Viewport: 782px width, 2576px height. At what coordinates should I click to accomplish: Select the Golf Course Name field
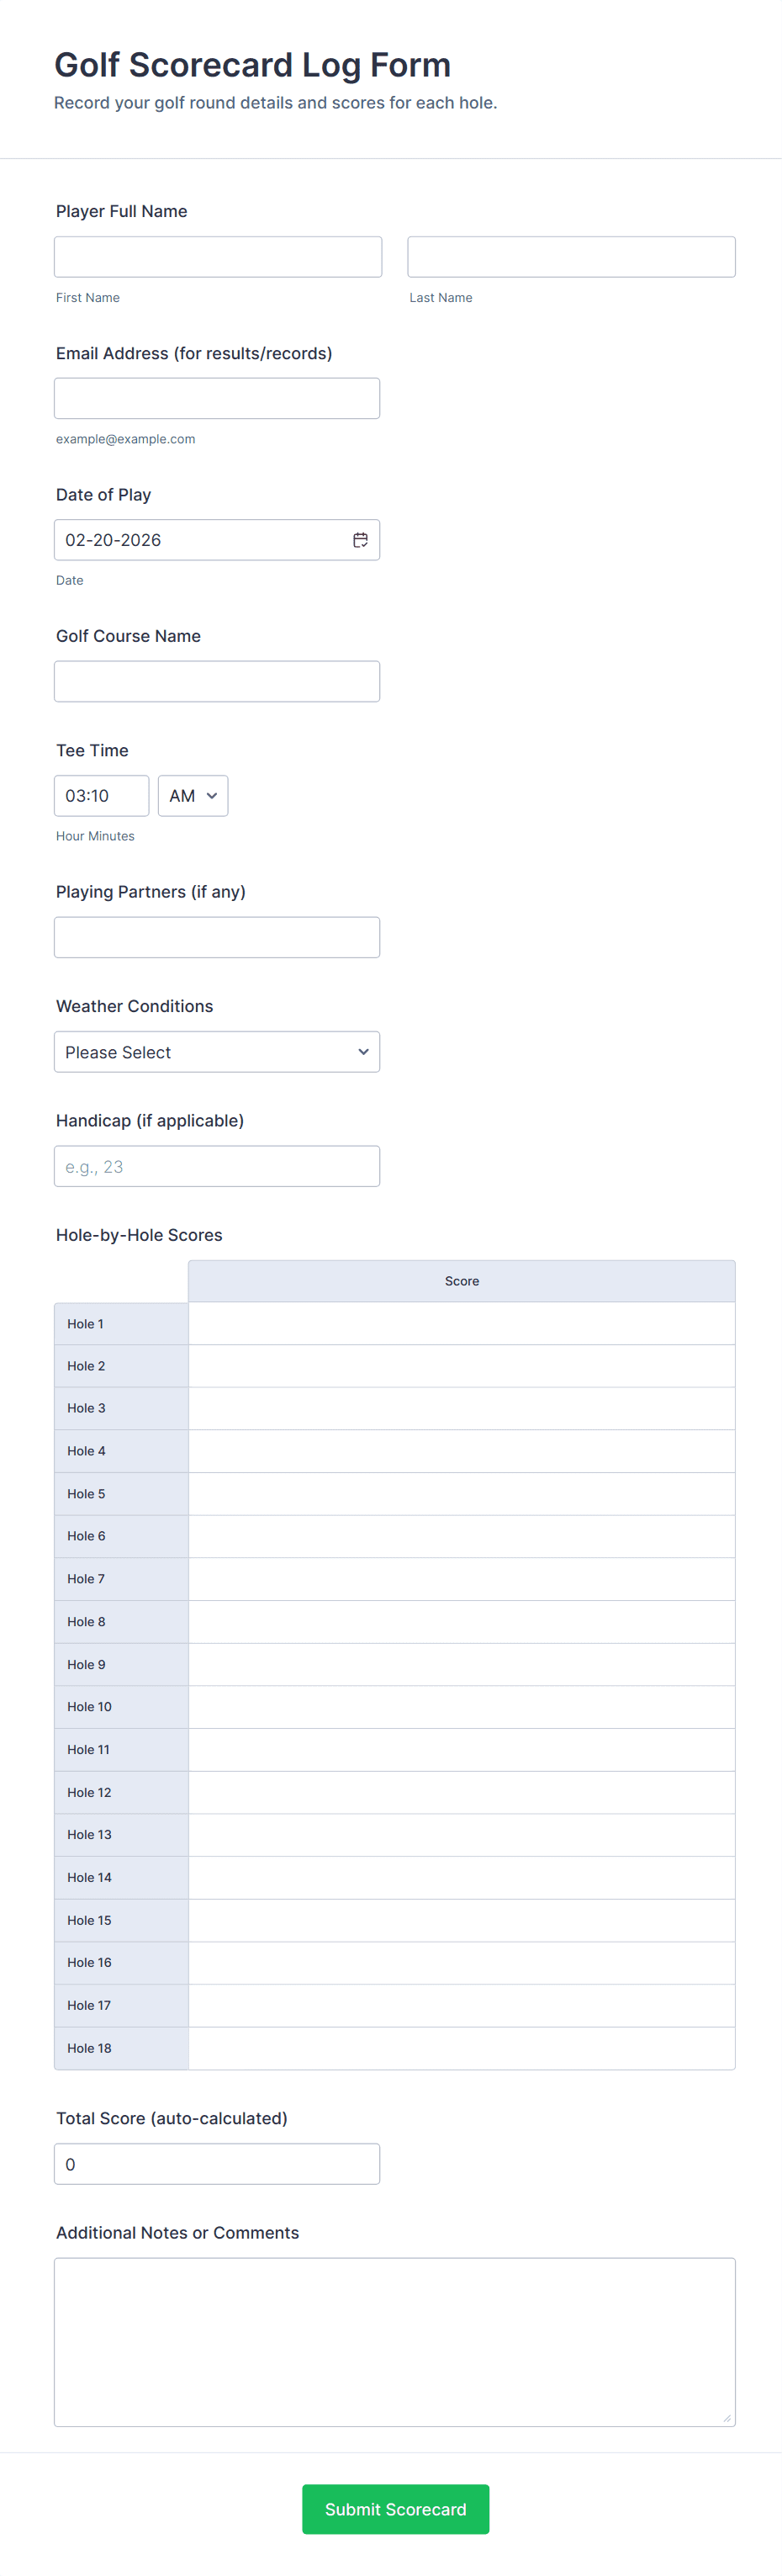217,681
